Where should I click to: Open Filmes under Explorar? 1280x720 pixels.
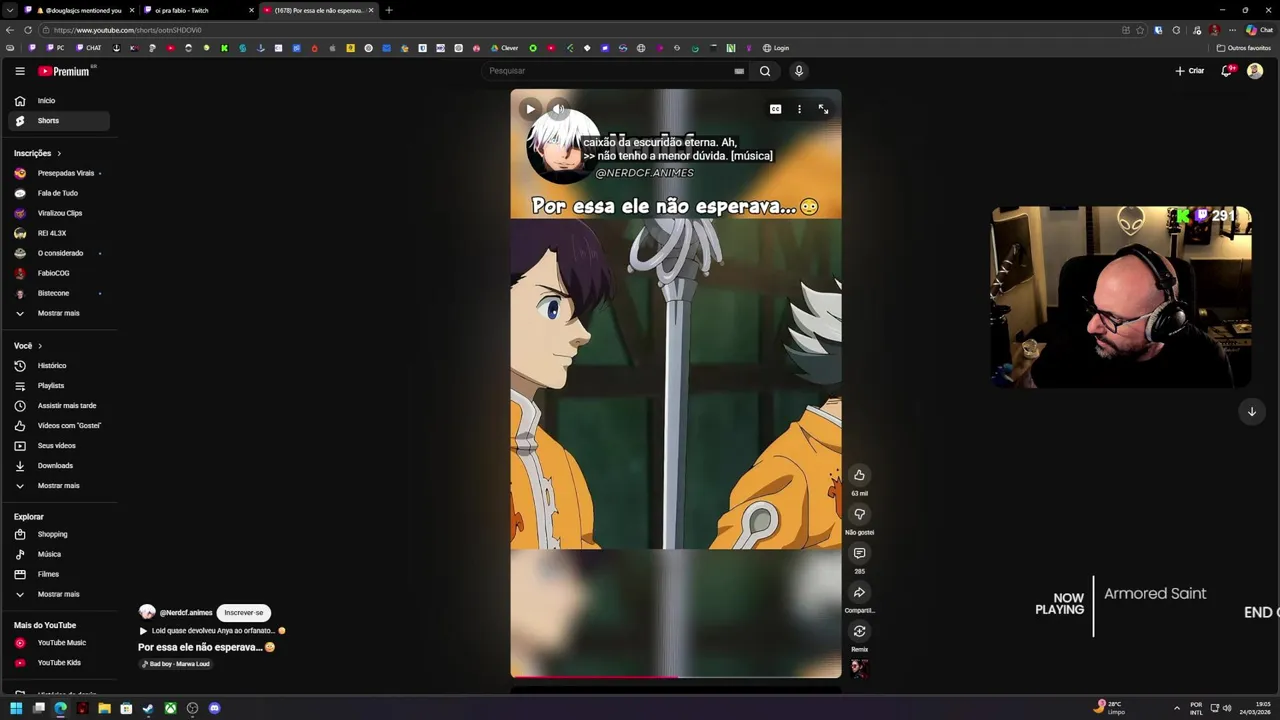(58, 574)
